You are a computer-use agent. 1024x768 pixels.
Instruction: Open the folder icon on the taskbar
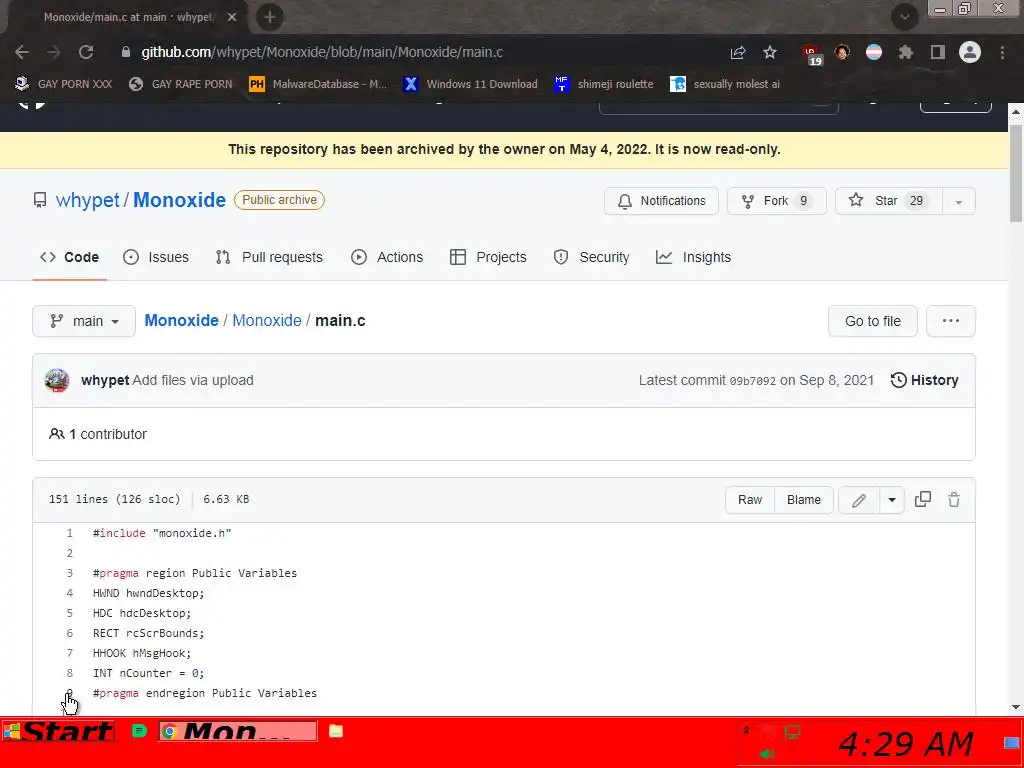pos(336,731)
